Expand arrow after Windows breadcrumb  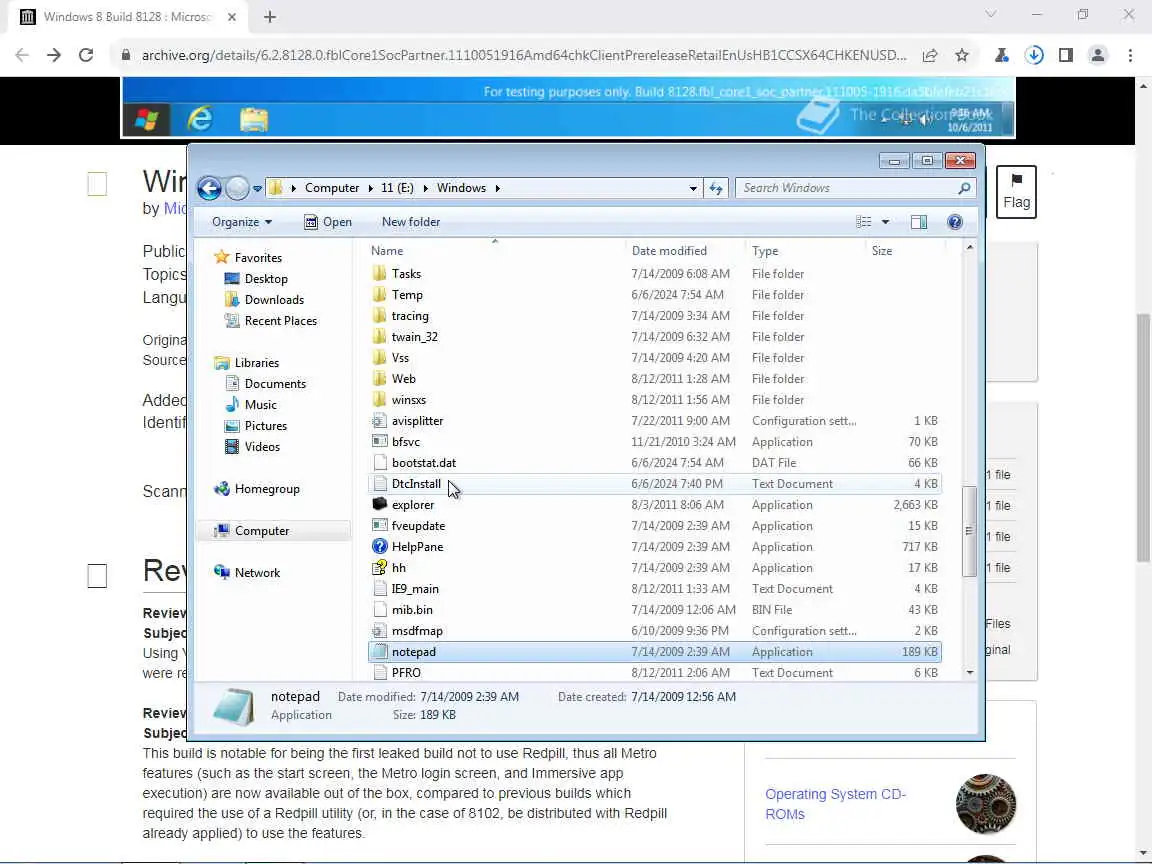497,188
